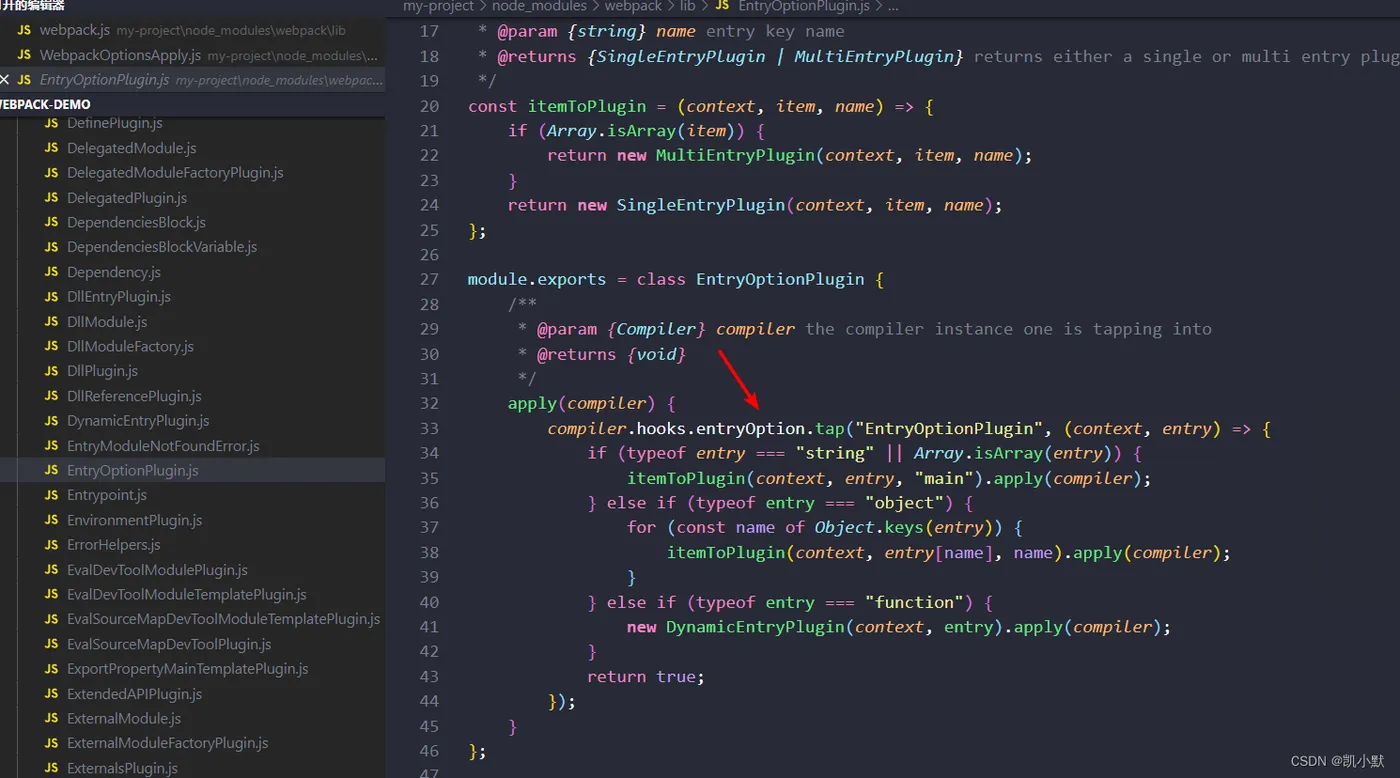Open DllModuleFactory.js file
The width and height of the screenshot is (1400, 778).
point(130,346)
